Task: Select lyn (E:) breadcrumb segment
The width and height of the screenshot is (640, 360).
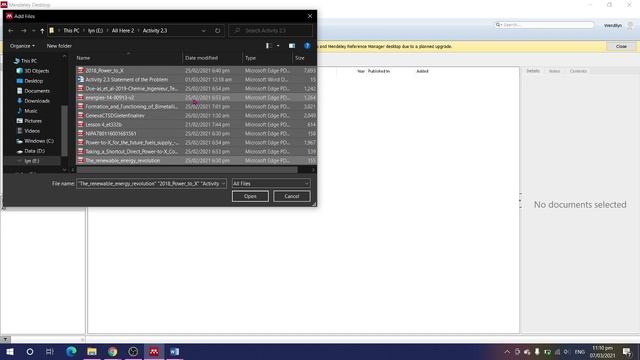Action: coord(95,31)
